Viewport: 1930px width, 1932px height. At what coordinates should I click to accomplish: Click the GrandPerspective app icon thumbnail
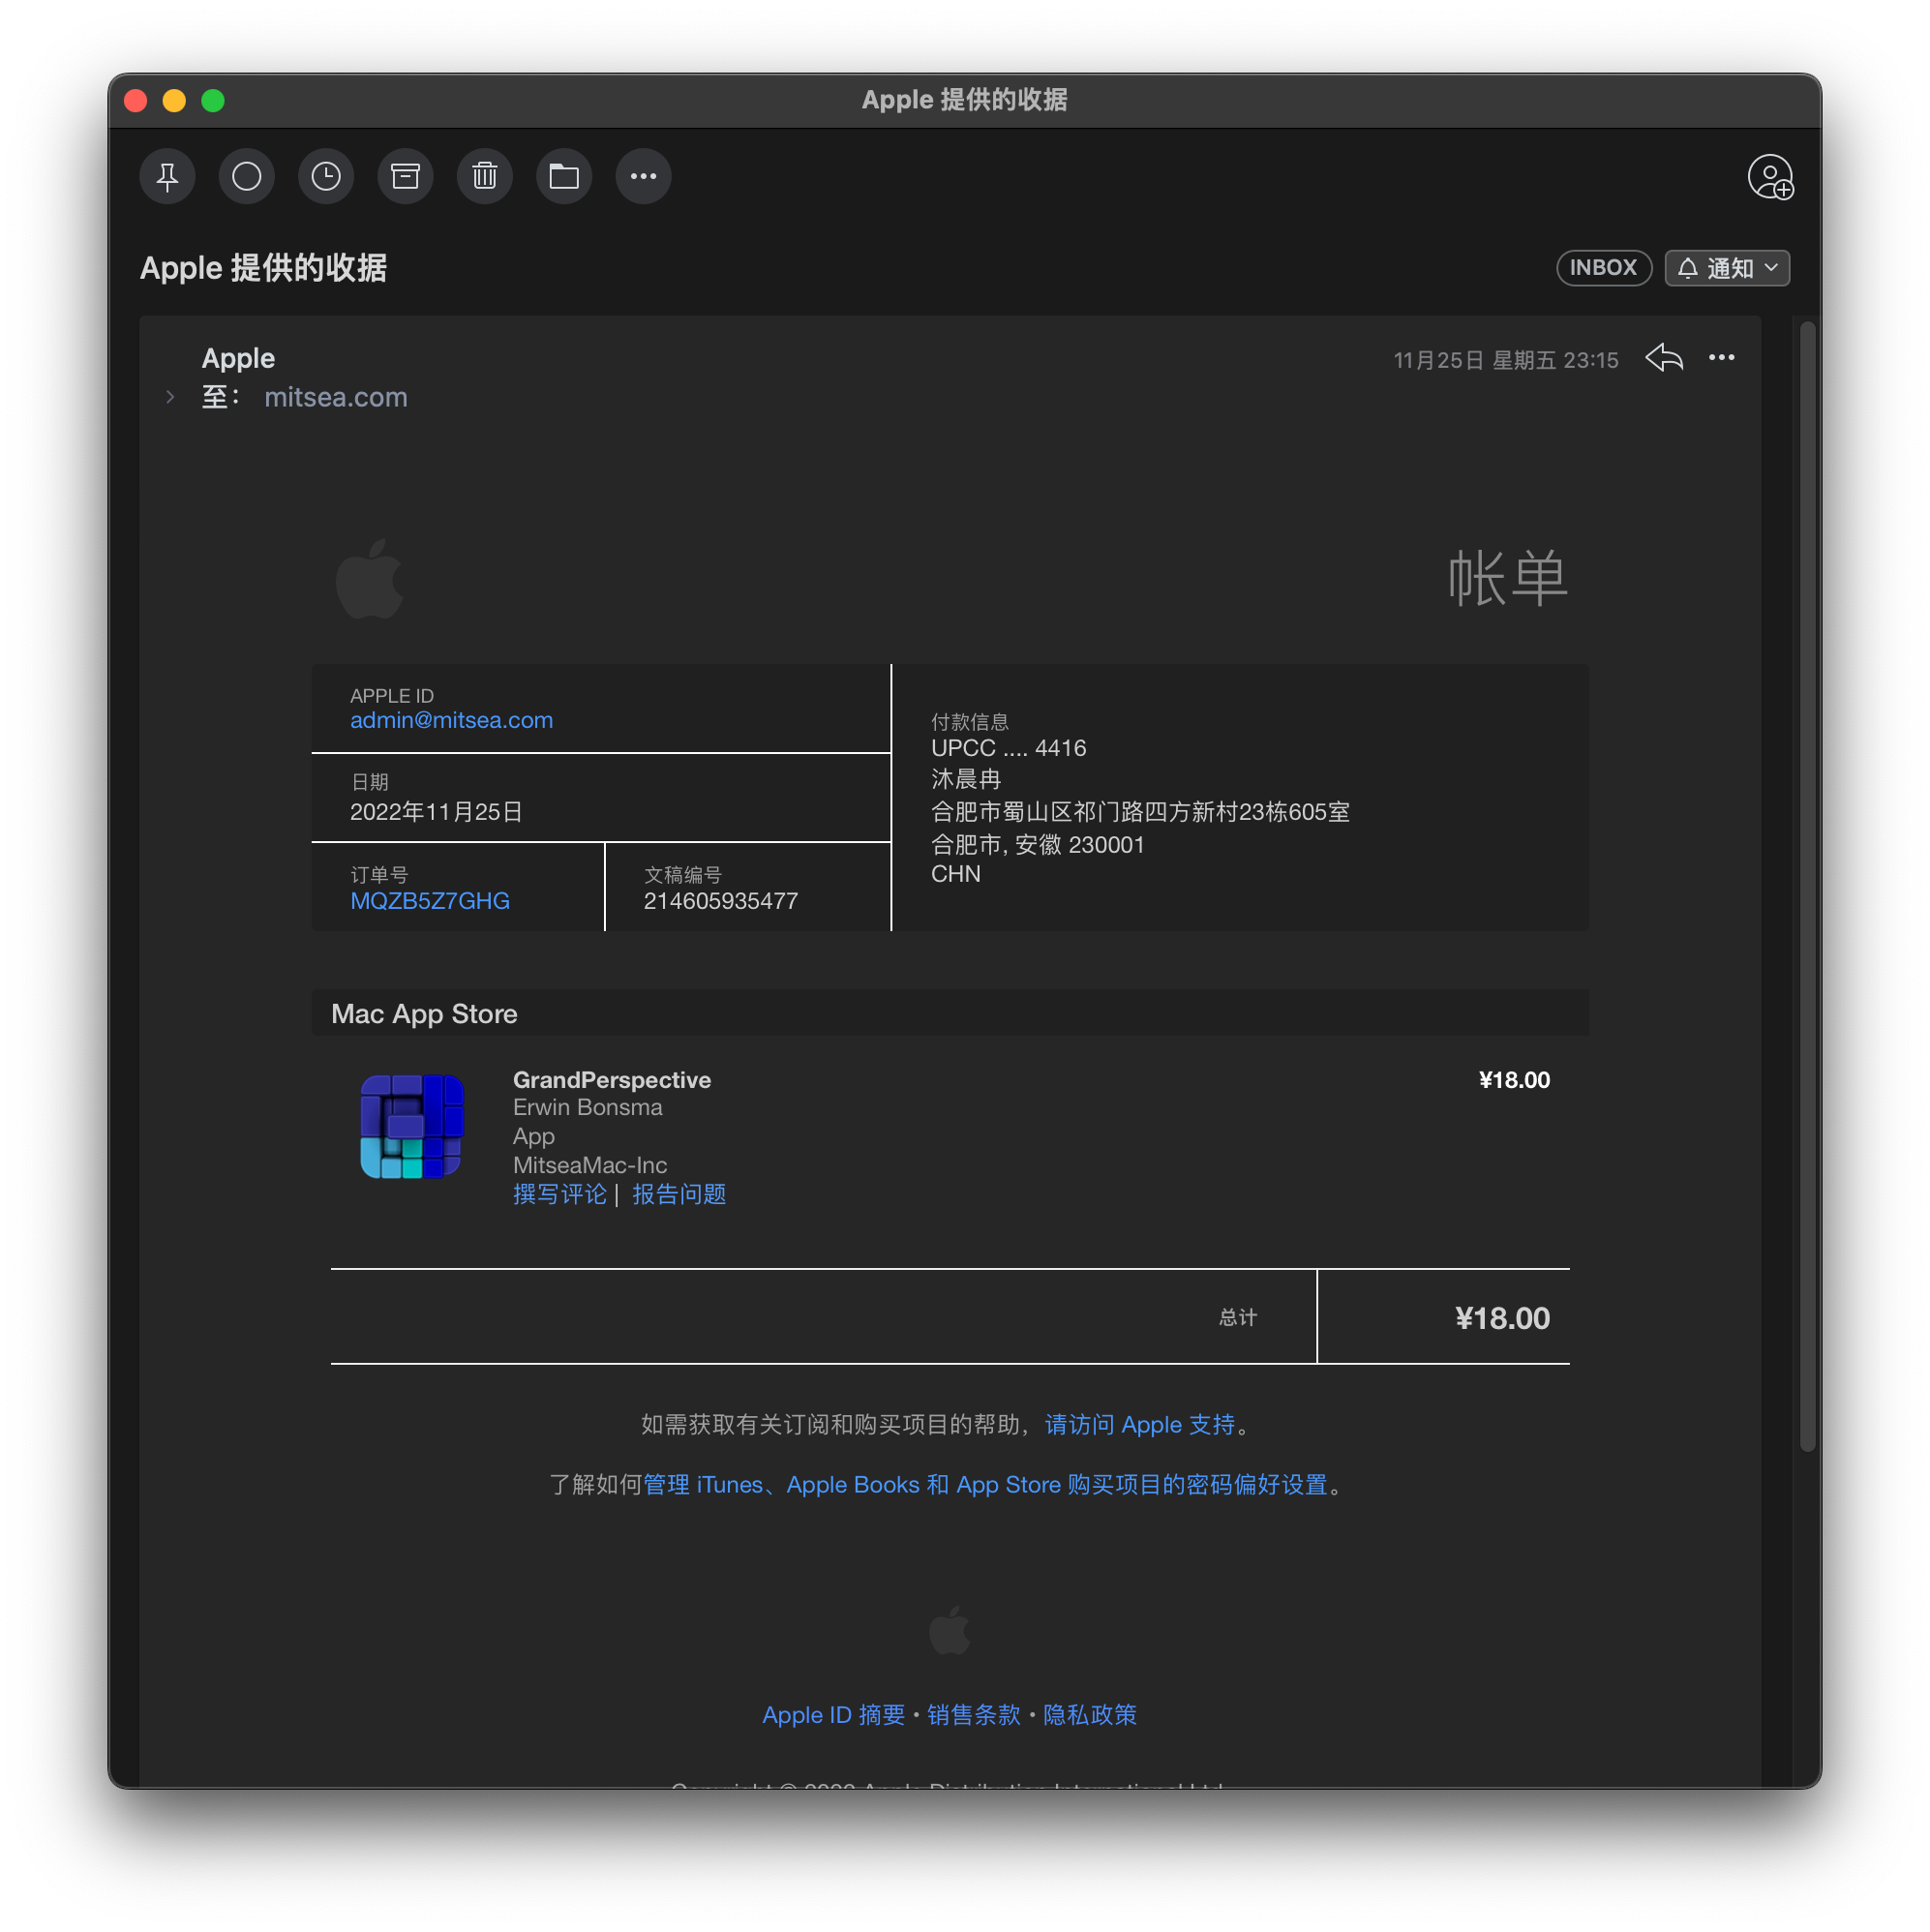click(412, 1127)
